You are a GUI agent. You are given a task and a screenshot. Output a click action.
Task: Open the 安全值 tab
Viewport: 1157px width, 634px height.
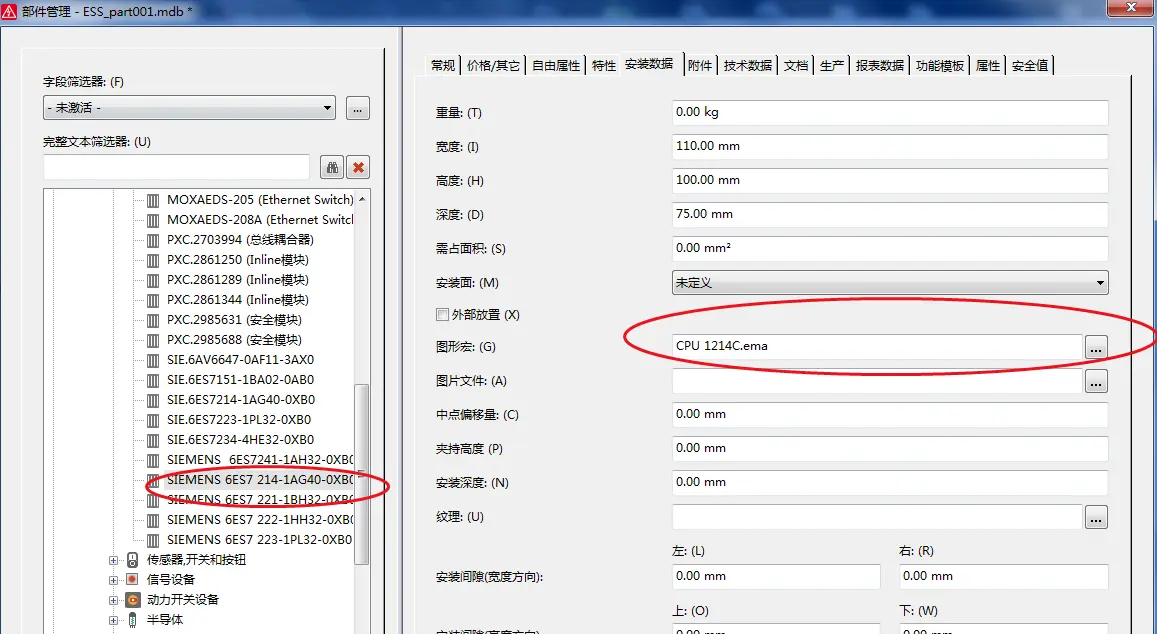coord(1030,66)
